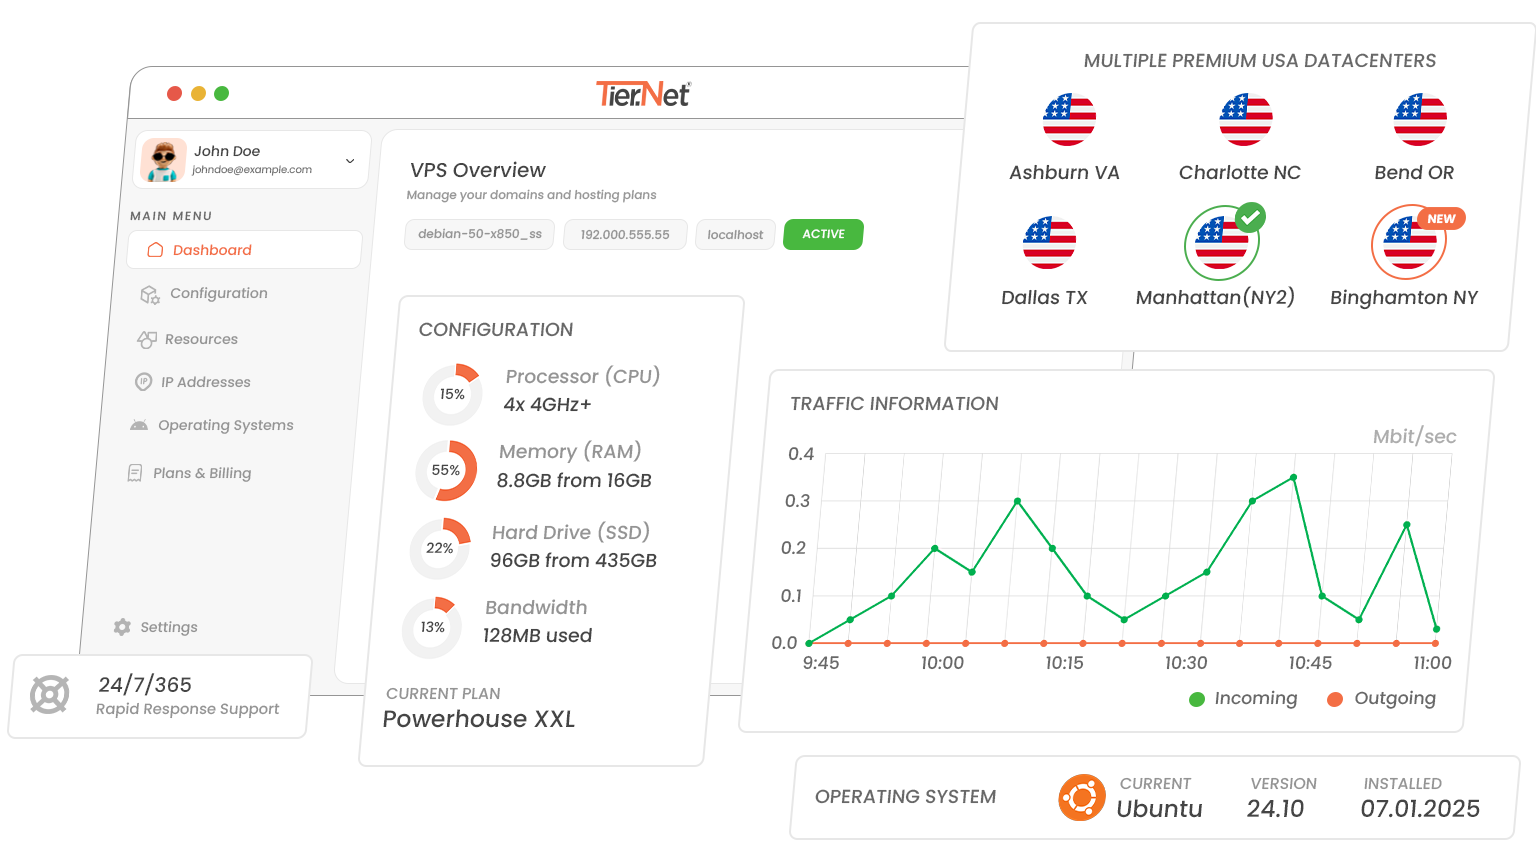Click the TierNet logo
Screen dimensions: 1536x855
(x=643, y=94)
